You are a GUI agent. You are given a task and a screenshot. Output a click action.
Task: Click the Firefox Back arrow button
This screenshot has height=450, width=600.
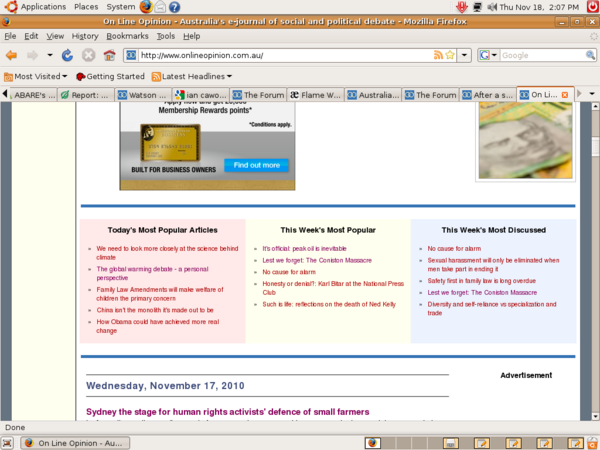click(x=11, y=55)
